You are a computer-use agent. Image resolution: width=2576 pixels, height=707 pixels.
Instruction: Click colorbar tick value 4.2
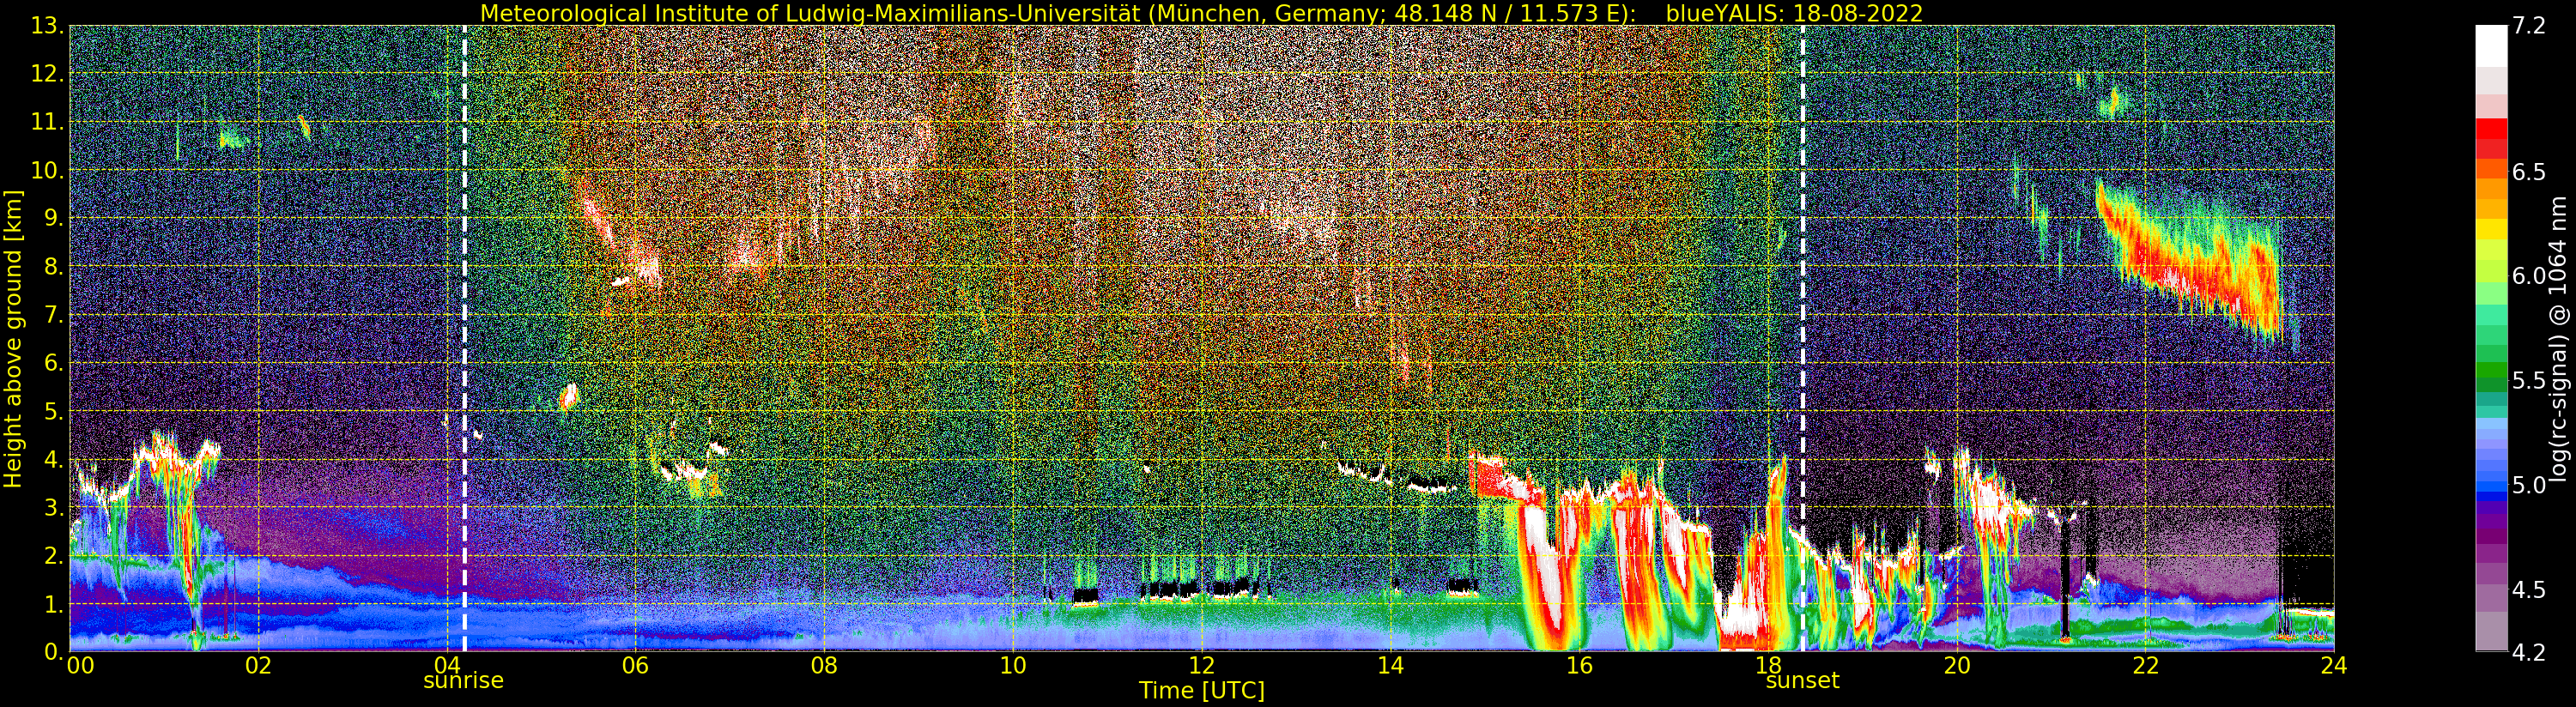(2528, 652)
